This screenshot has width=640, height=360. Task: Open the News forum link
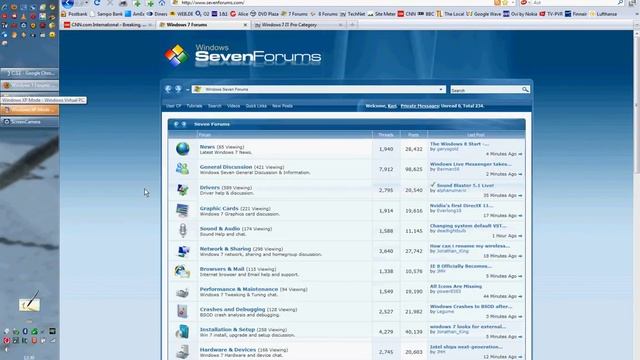pyautogui.click(x=207, y=147)
